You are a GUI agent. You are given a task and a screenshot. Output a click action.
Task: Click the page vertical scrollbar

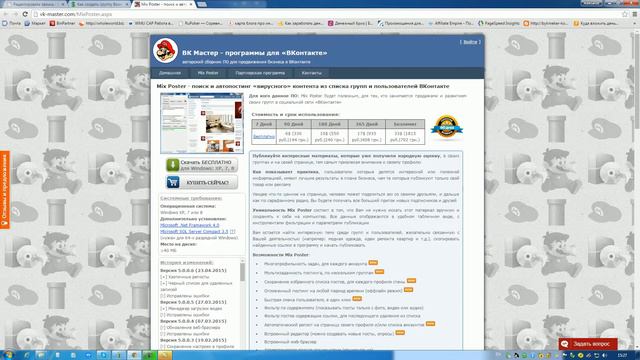[x=637, y=190]
